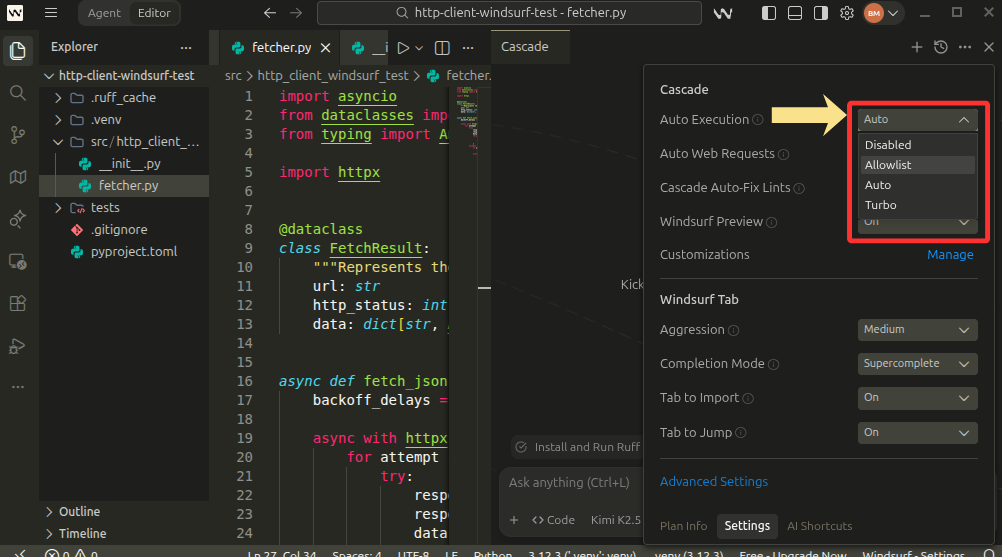Viewport: 1002px width, 557px height.
Task: Show Auto Execution info tooltip icon
Action: point(758,119)
